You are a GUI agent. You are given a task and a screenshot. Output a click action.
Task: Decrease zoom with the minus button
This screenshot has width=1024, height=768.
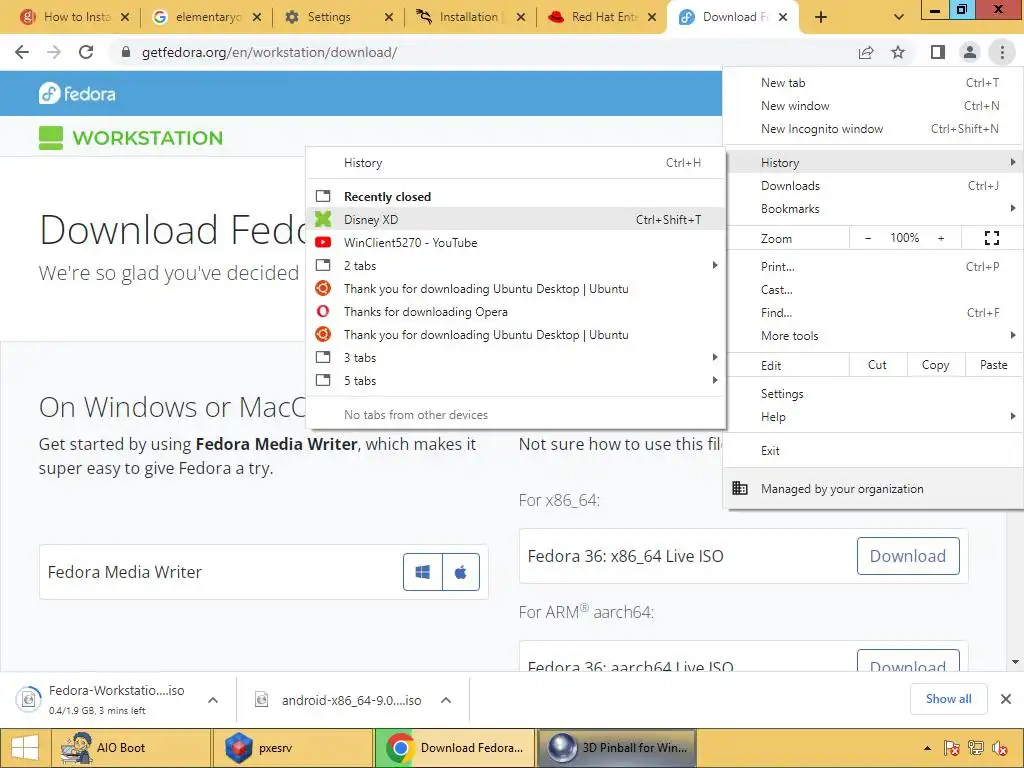click(868, 238)
